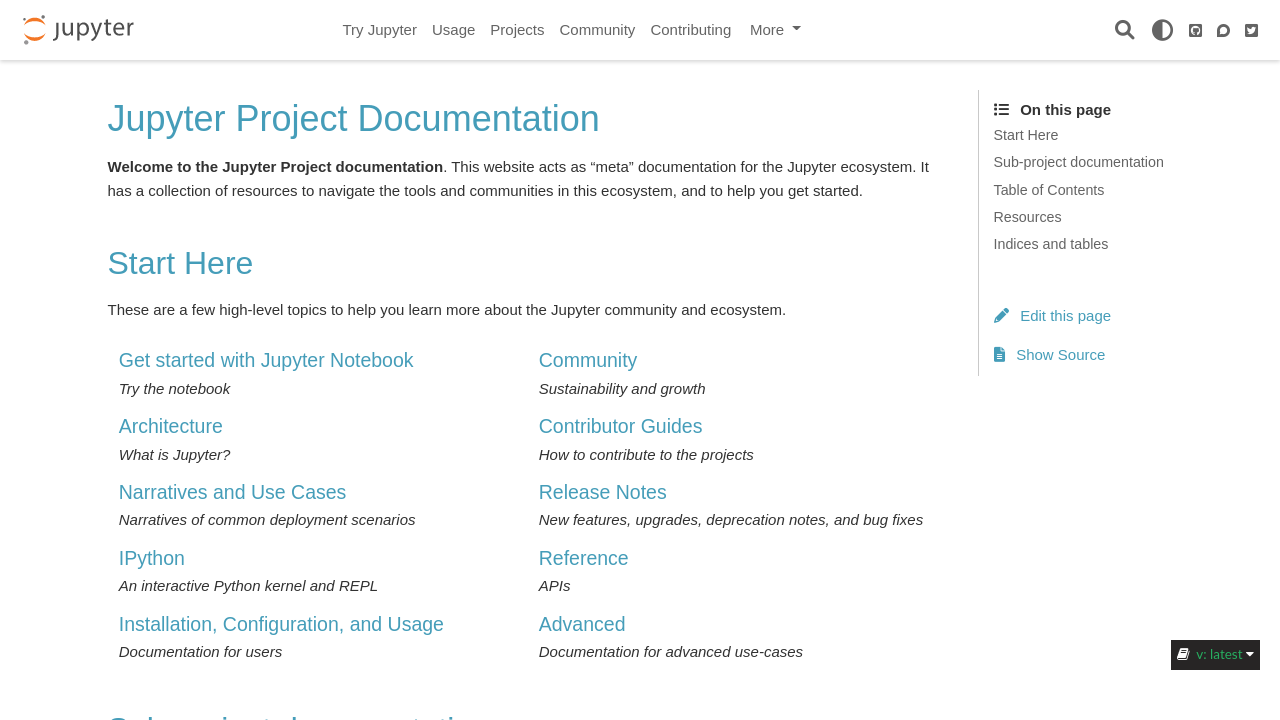Open the Reference topic link
The width and height of the screenshot is (1280, 720).
tap(584, 558)
